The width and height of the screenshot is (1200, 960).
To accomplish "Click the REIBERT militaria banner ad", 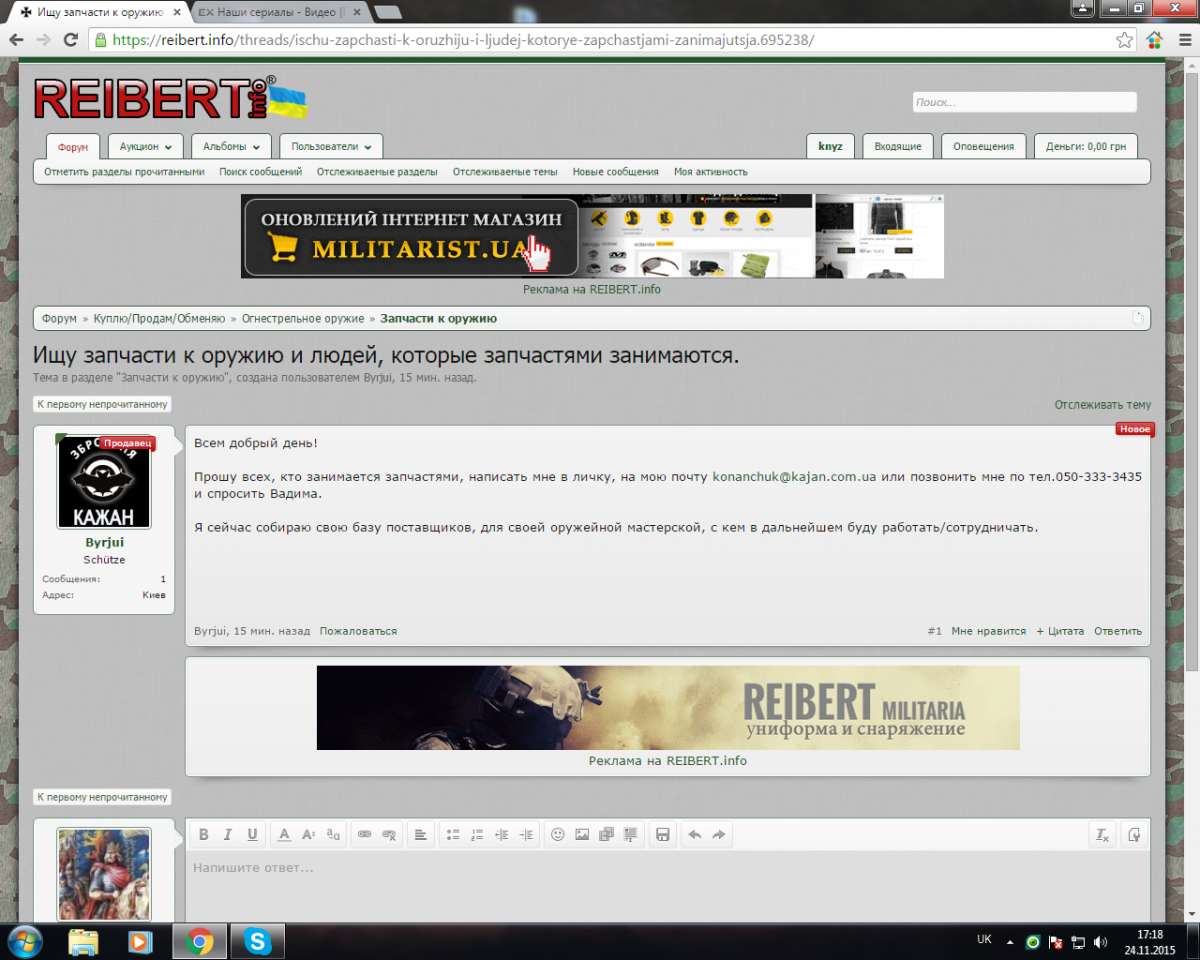I will coord(668,707).
